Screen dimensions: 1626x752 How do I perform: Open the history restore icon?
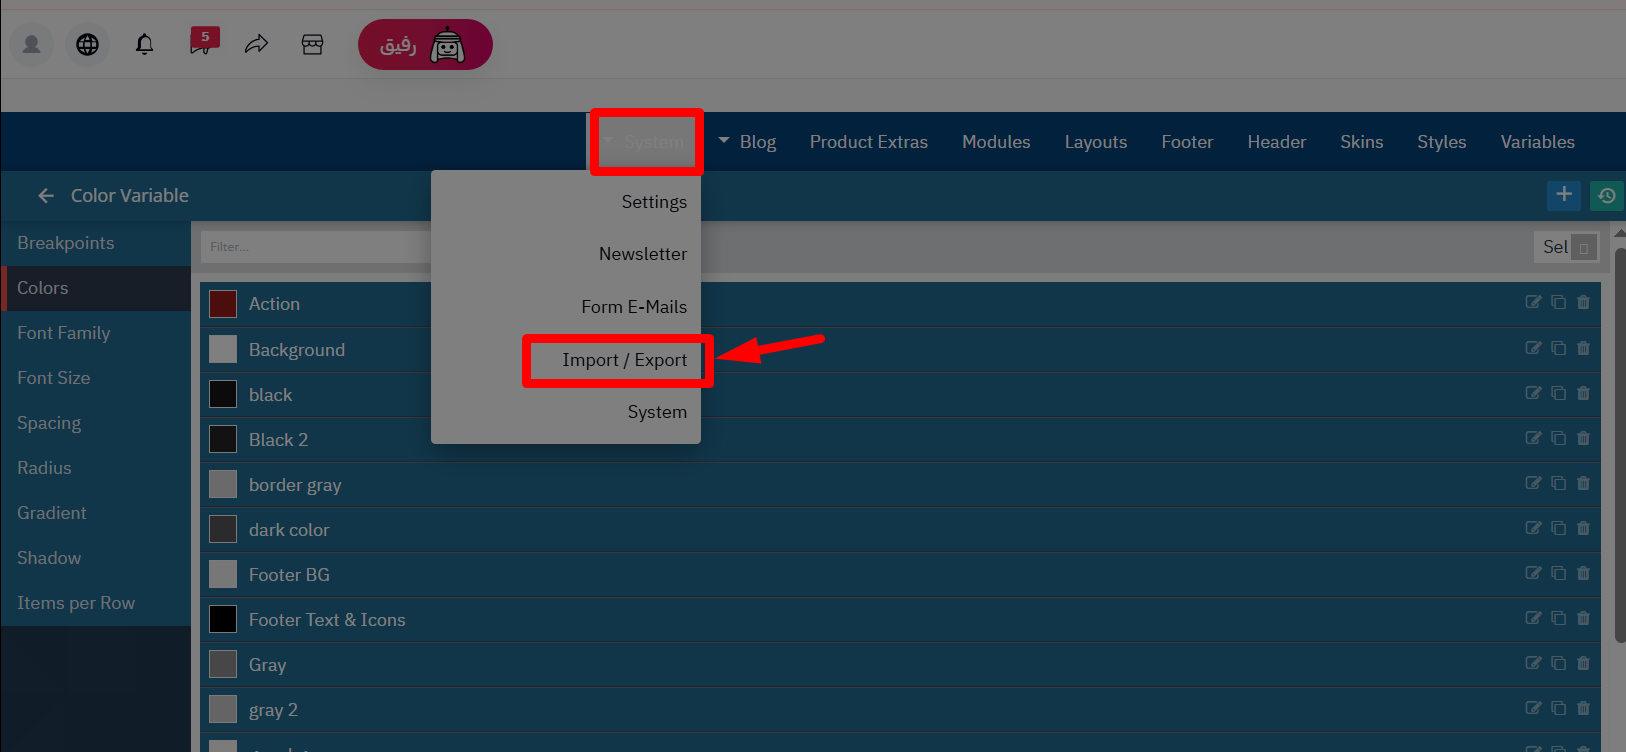point(1606,196)
